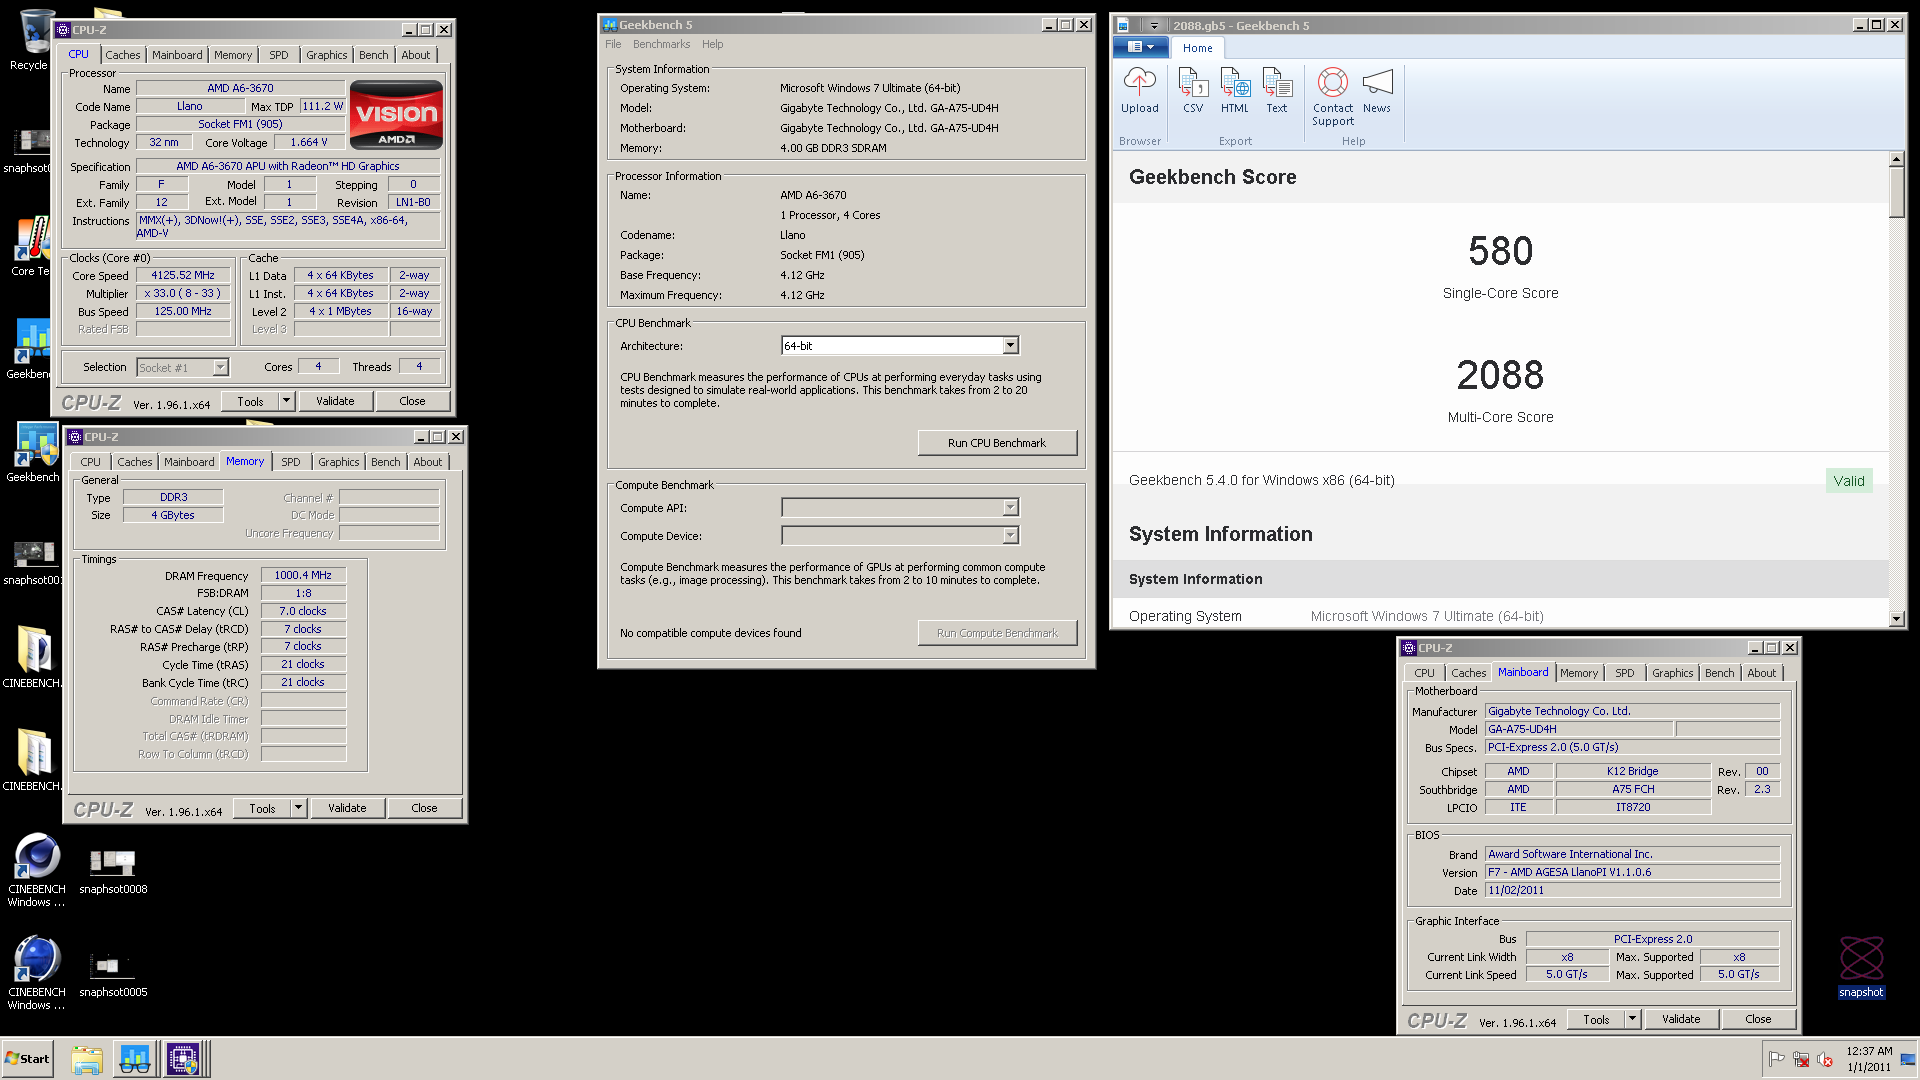The height and width of the screenshot is (1080, 1920).
Task: Click the DRAM Frequency 1000.4 MHz value
Action: click(x=303, y=575)
